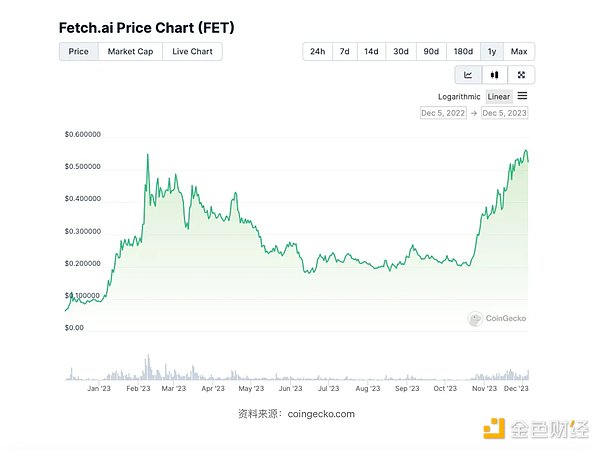
Task: Switch to Live Chart tab
Action: tap(192, 51)
